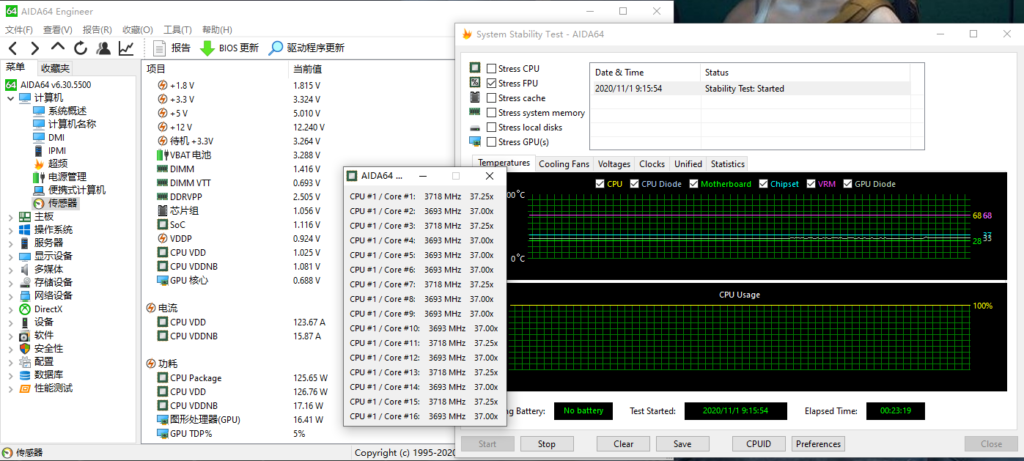Click the Stop button
The height and width of the screenshot is (461, 1024).
pyautogui.click(x=546, y=444)
